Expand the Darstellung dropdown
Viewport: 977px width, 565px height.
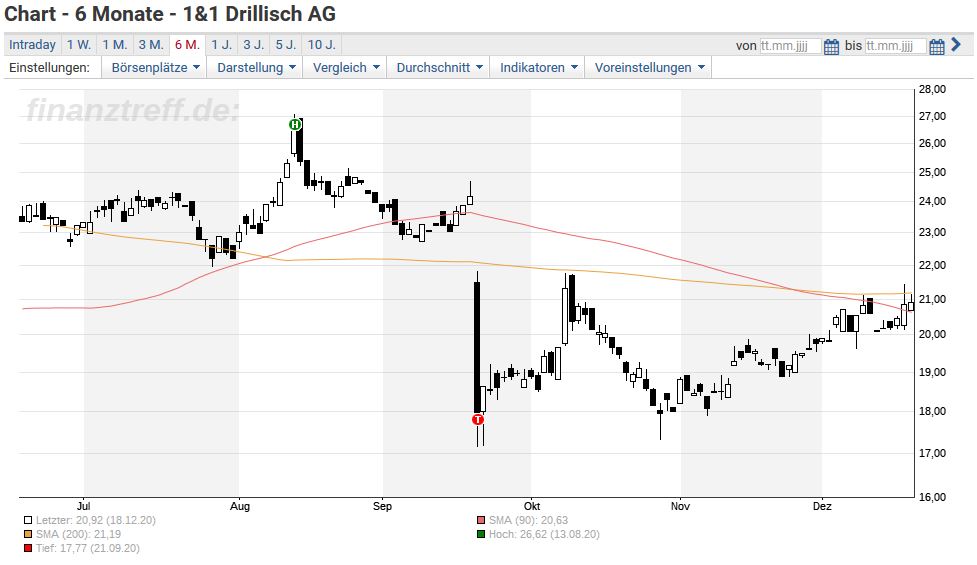point(256,67)
